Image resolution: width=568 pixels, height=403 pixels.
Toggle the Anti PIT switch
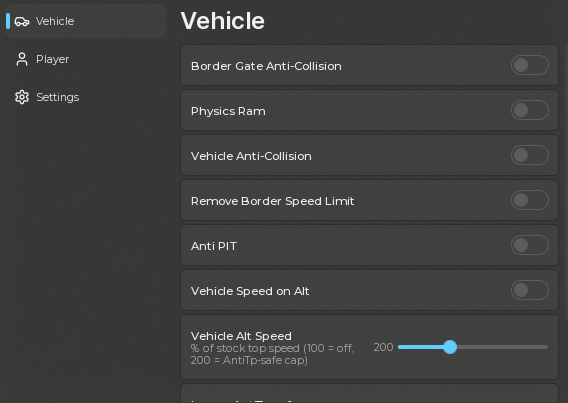coord(530,245)
